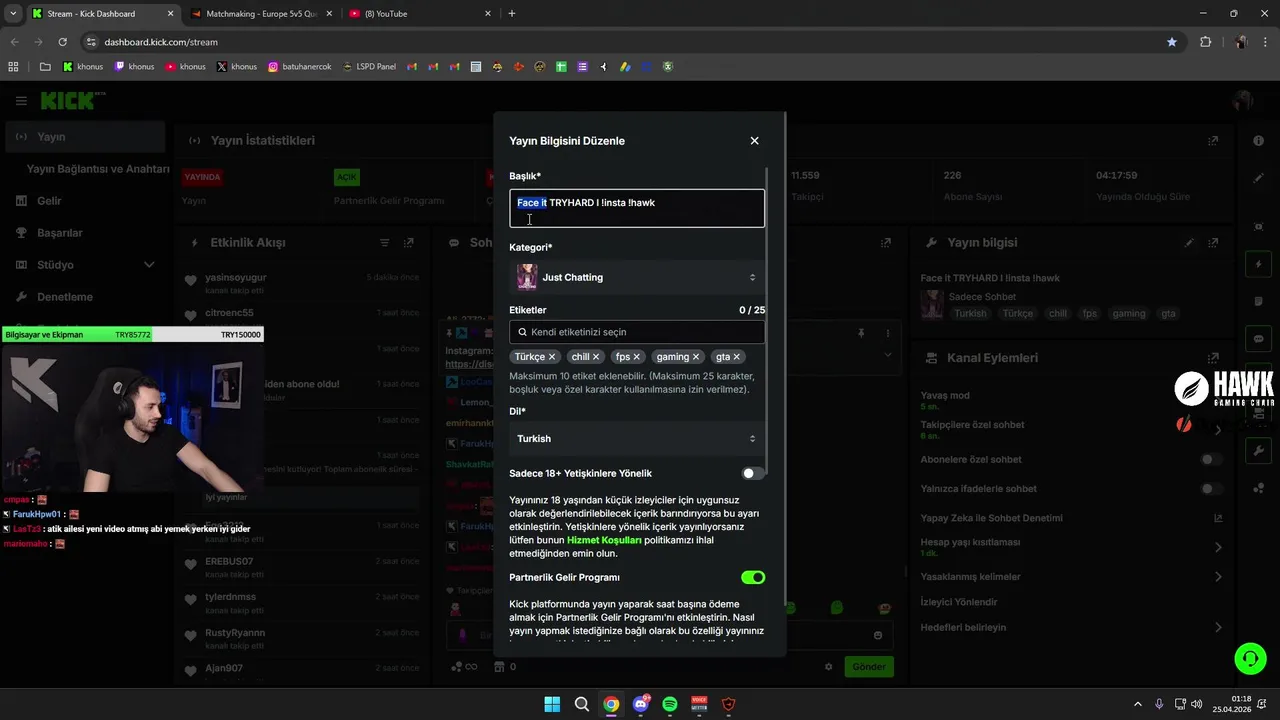Open the Hizmet Koşulları link
Image resolution: width=1280 pixels, height=720 pixels.
coord(604,540)
